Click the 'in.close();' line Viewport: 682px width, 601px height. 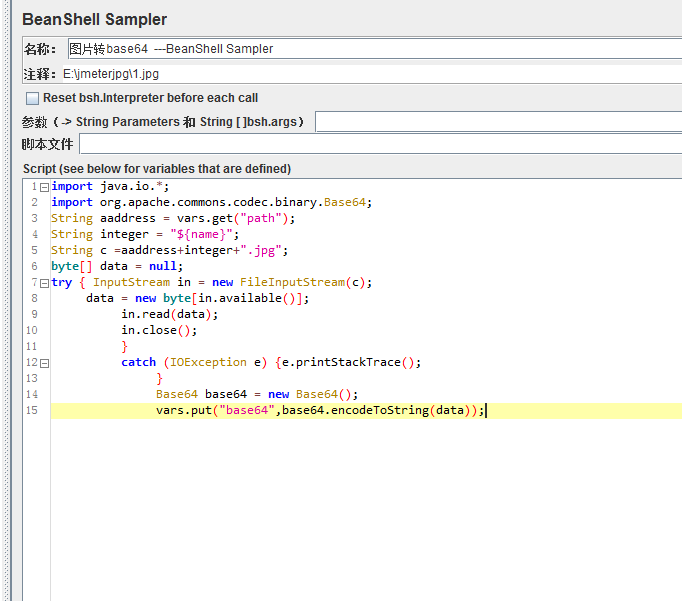tap(159, 331)
